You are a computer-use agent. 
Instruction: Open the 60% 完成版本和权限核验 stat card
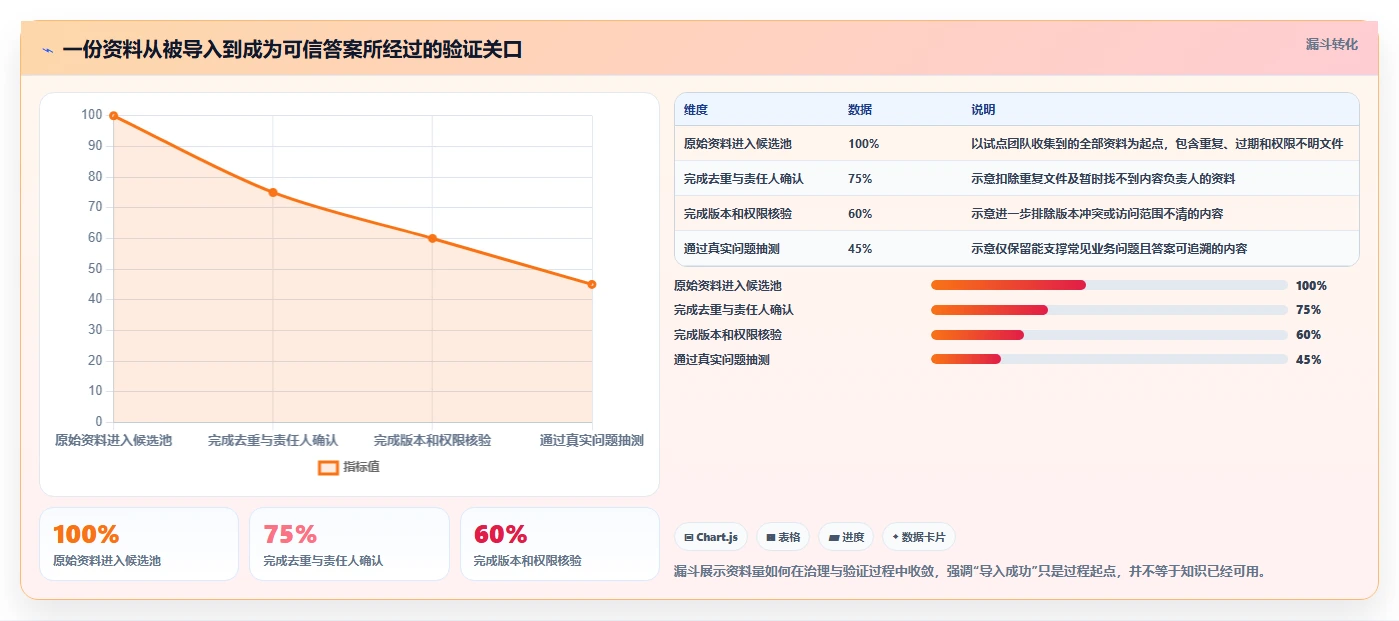coord(560,544)
